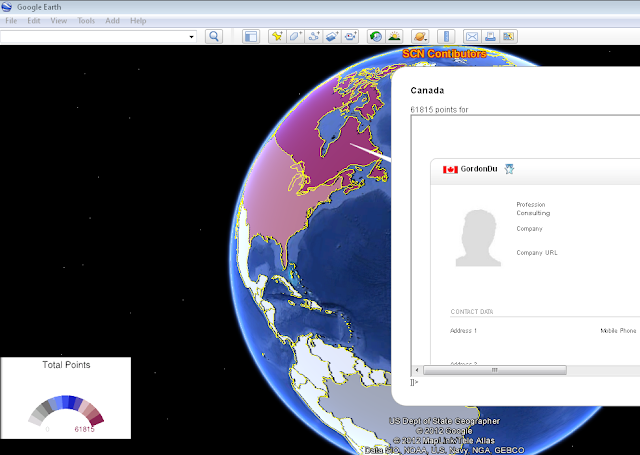640x455 pixels.
Task: View in Google Maps icon
Action: point(509,37)
